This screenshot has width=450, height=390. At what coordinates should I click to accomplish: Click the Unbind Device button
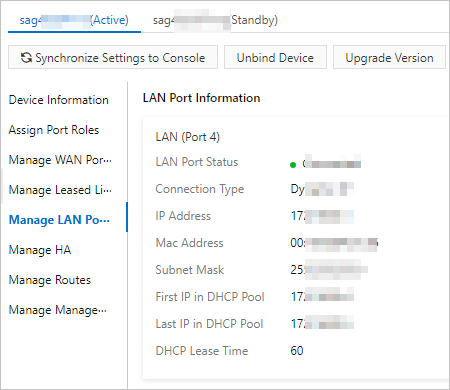pos(275,57)
